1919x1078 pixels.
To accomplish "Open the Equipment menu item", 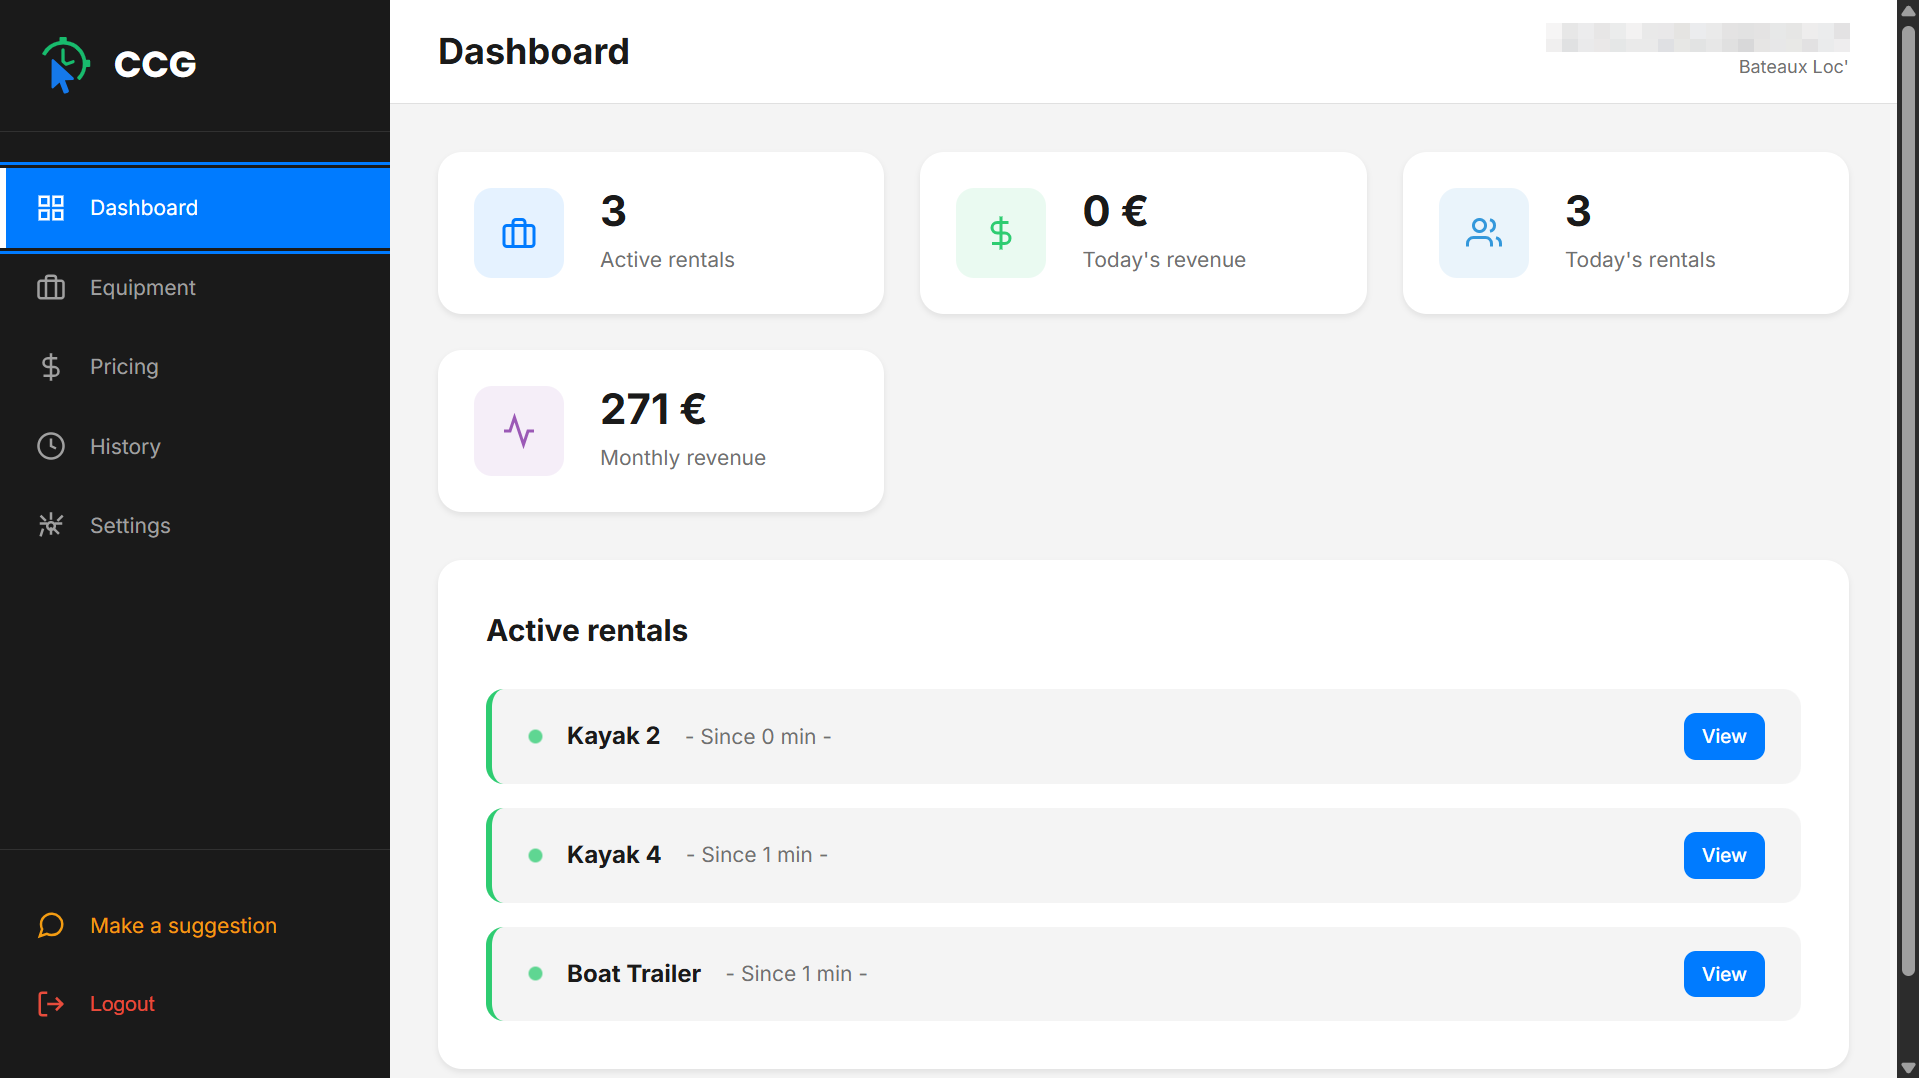I will [x=195, y=288].
